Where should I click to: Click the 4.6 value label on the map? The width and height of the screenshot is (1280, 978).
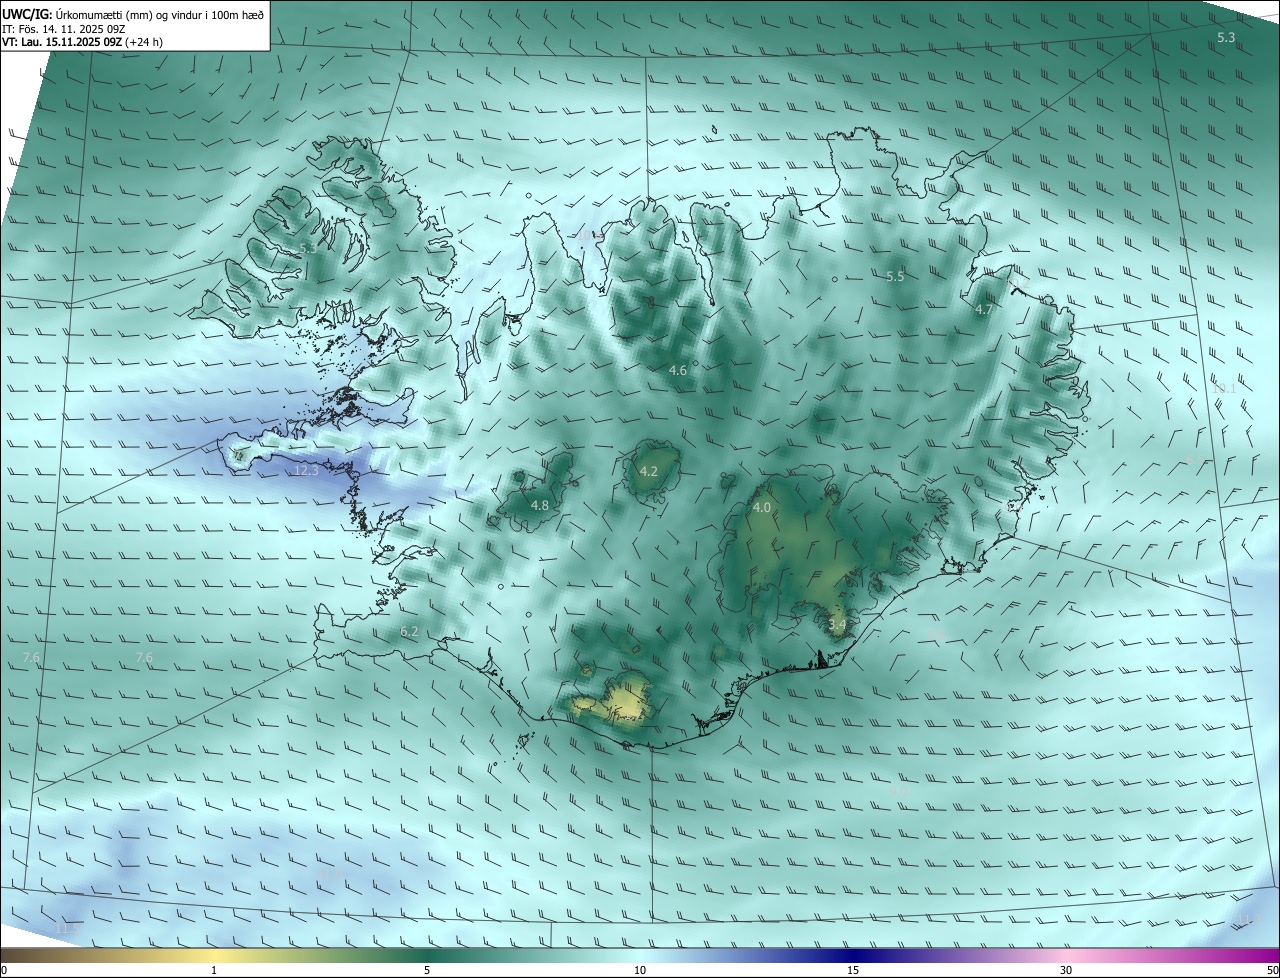pyautogui.click(x=678, y=371)
